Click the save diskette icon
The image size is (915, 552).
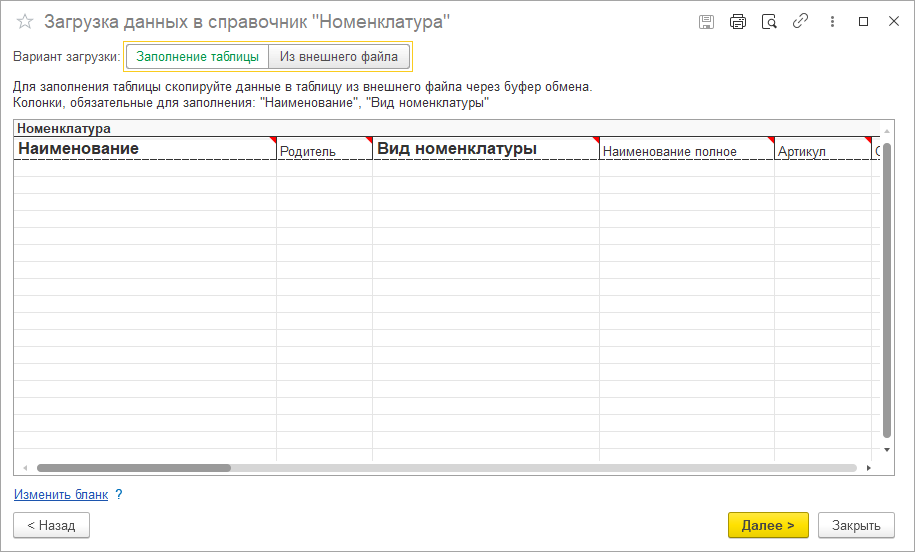coord(706,21)
